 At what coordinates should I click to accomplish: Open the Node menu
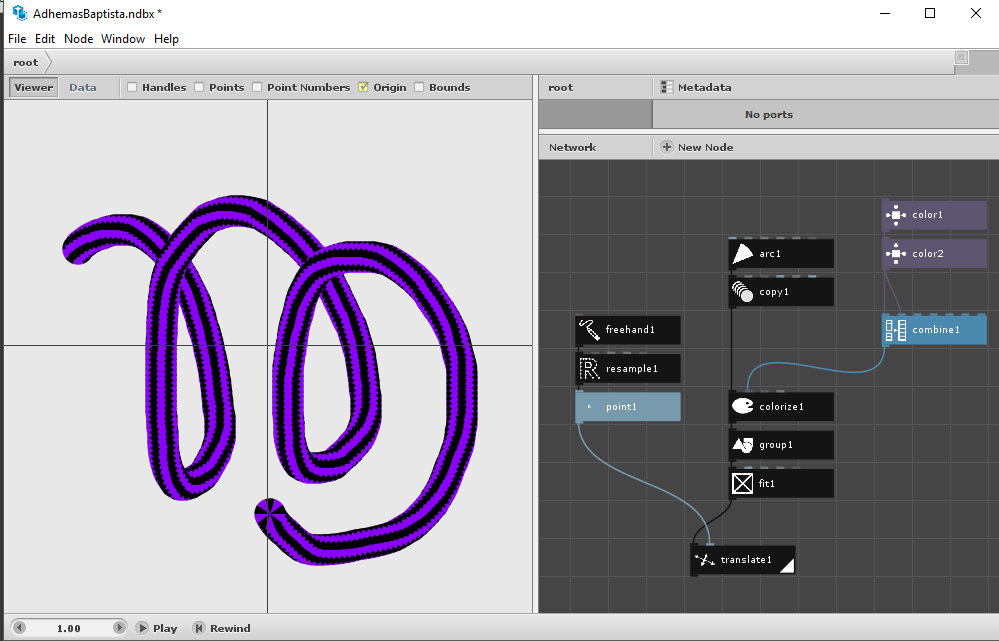click(x=78, y=39)
